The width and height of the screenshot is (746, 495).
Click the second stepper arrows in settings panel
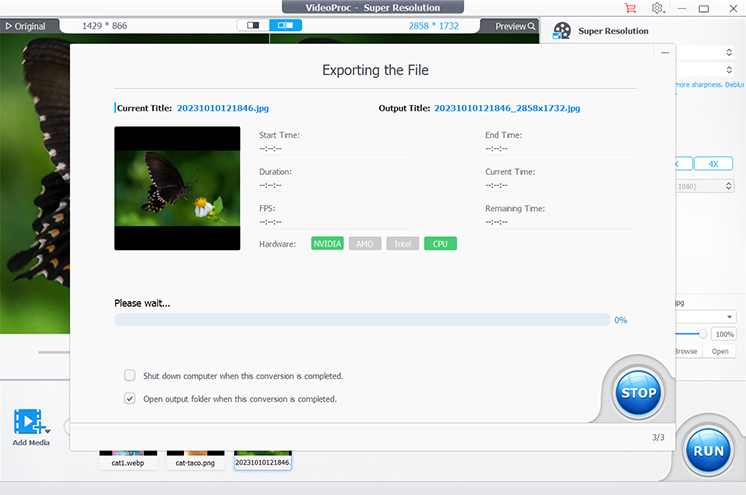[728, 70]
